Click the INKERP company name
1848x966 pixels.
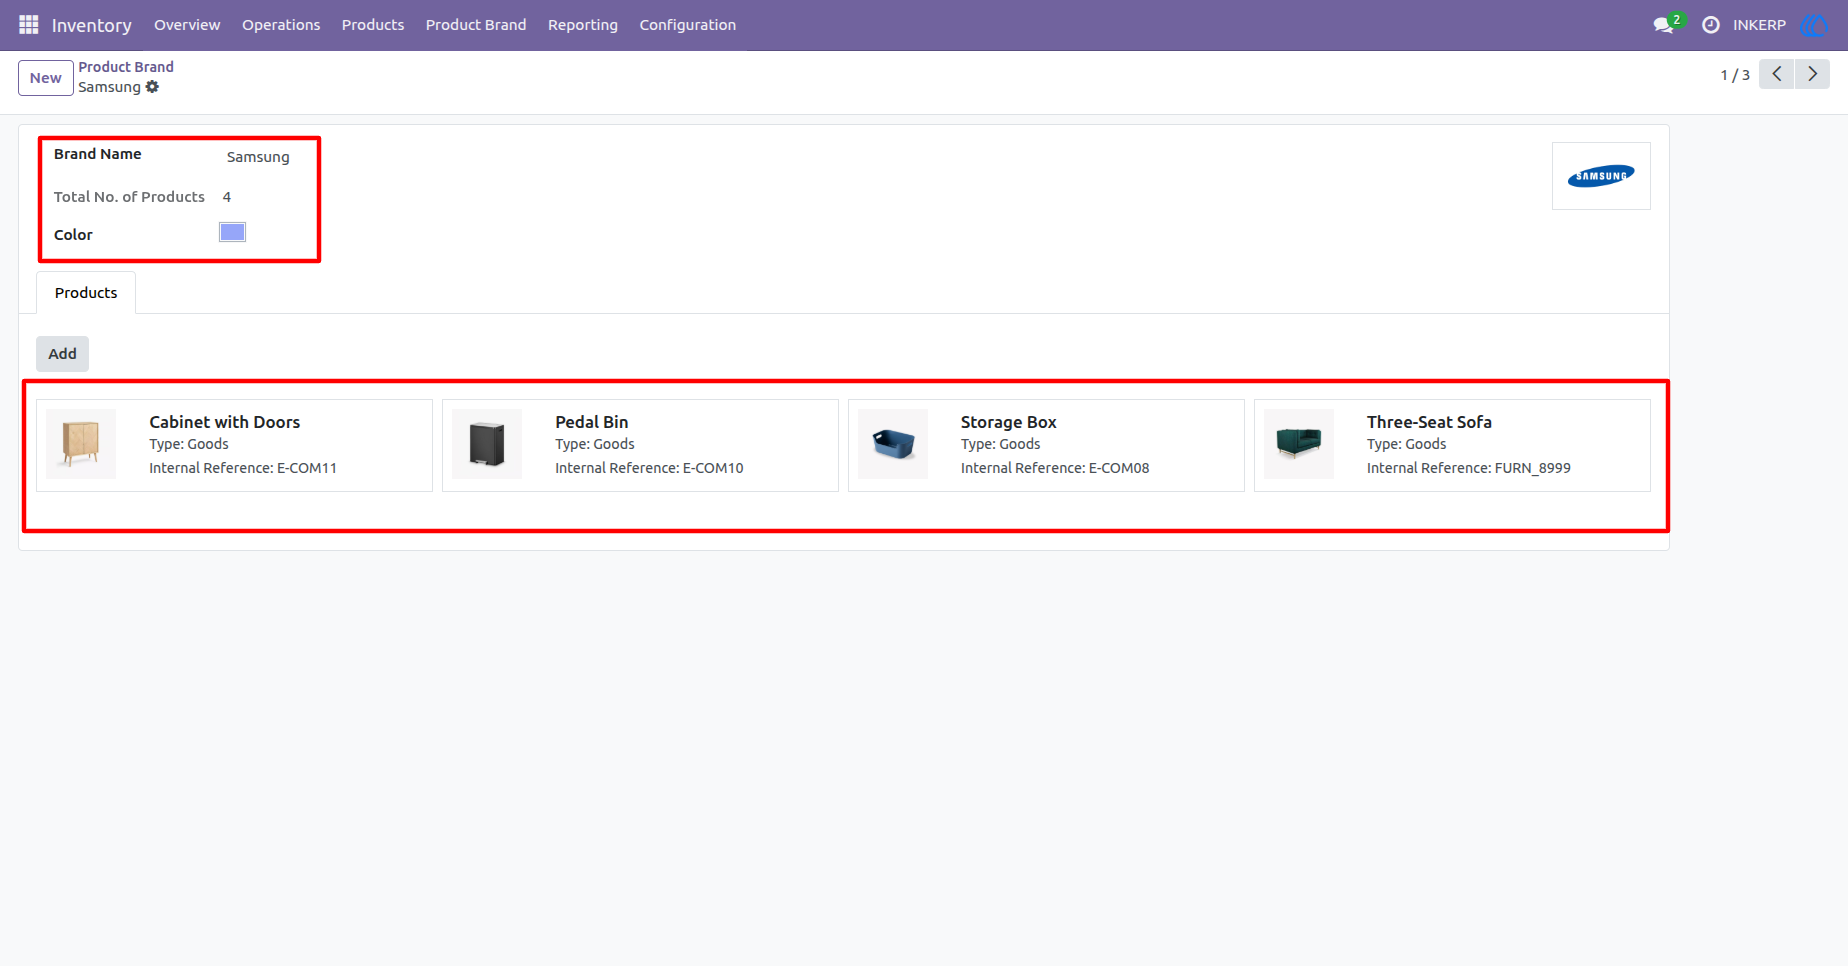click(x=1759, y=25)
